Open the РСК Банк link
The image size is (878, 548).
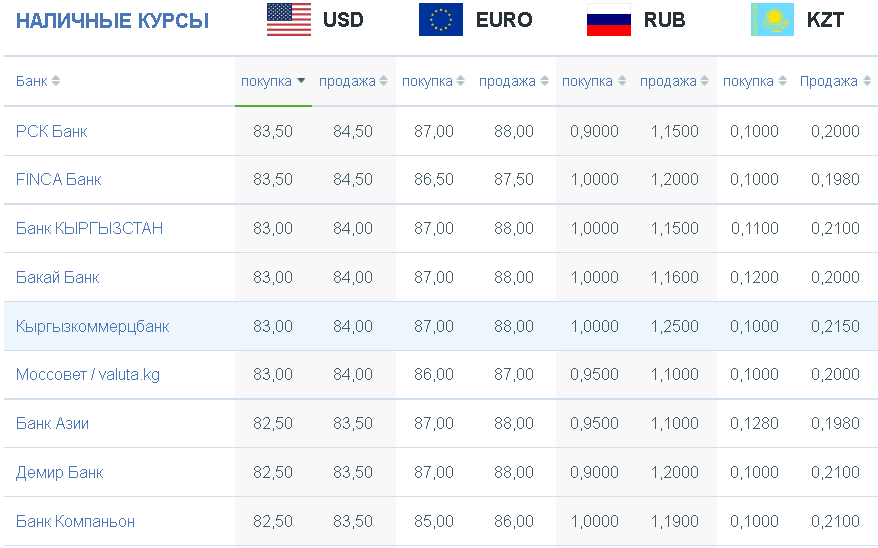(x=52, y=131)
